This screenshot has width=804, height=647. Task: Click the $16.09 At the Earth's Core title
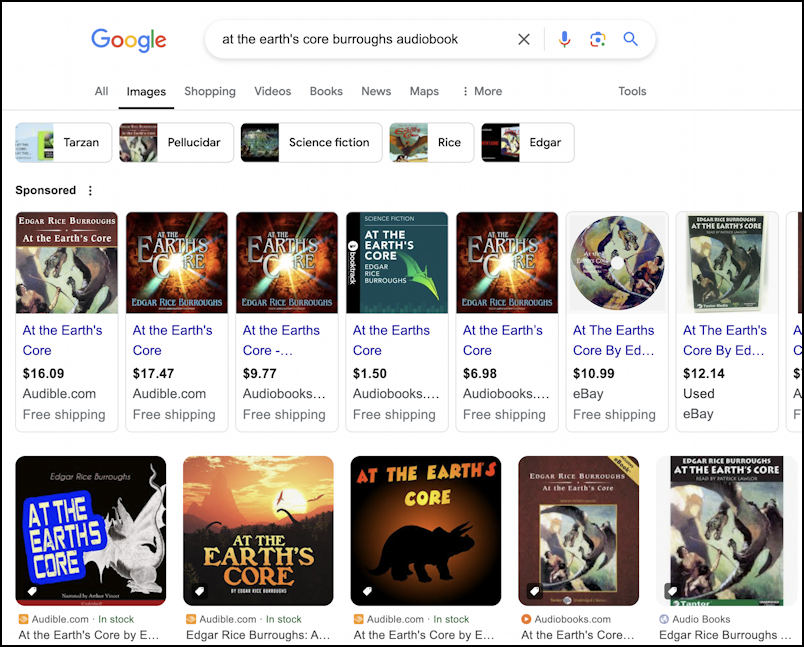point(63,340)
